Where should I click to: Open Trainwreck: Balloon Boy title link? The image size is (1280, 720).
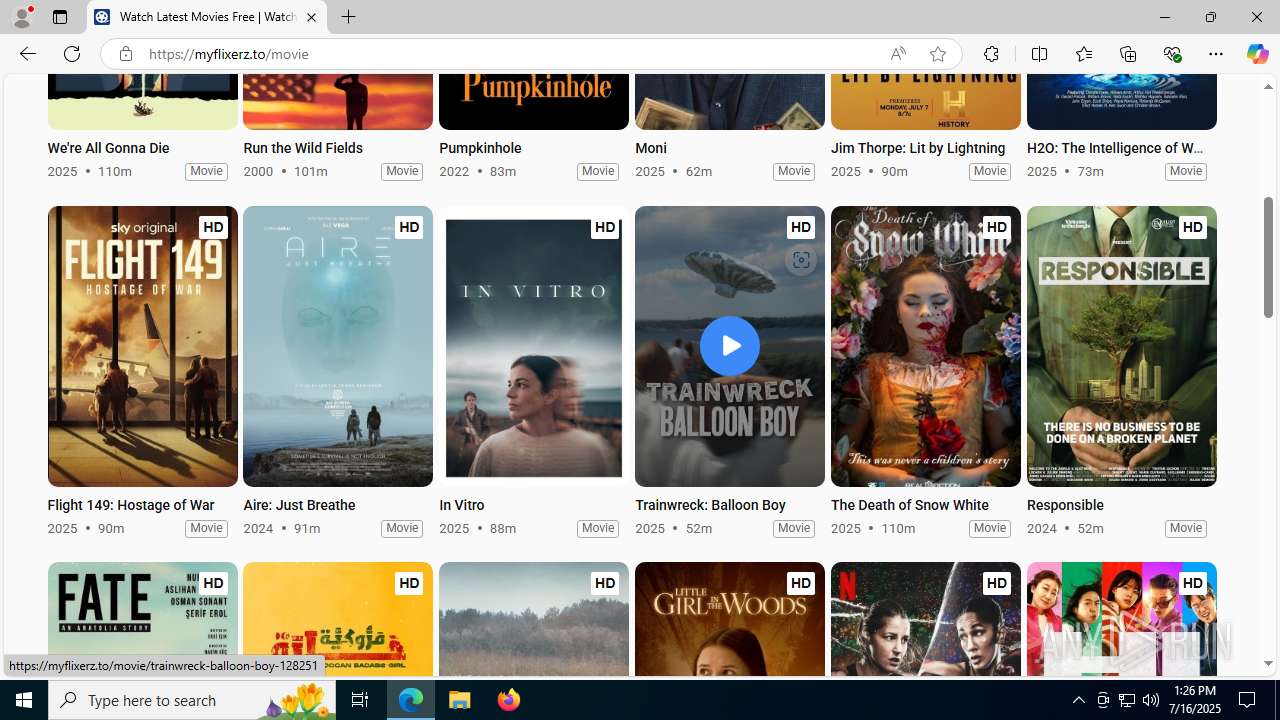click(710, 505)
